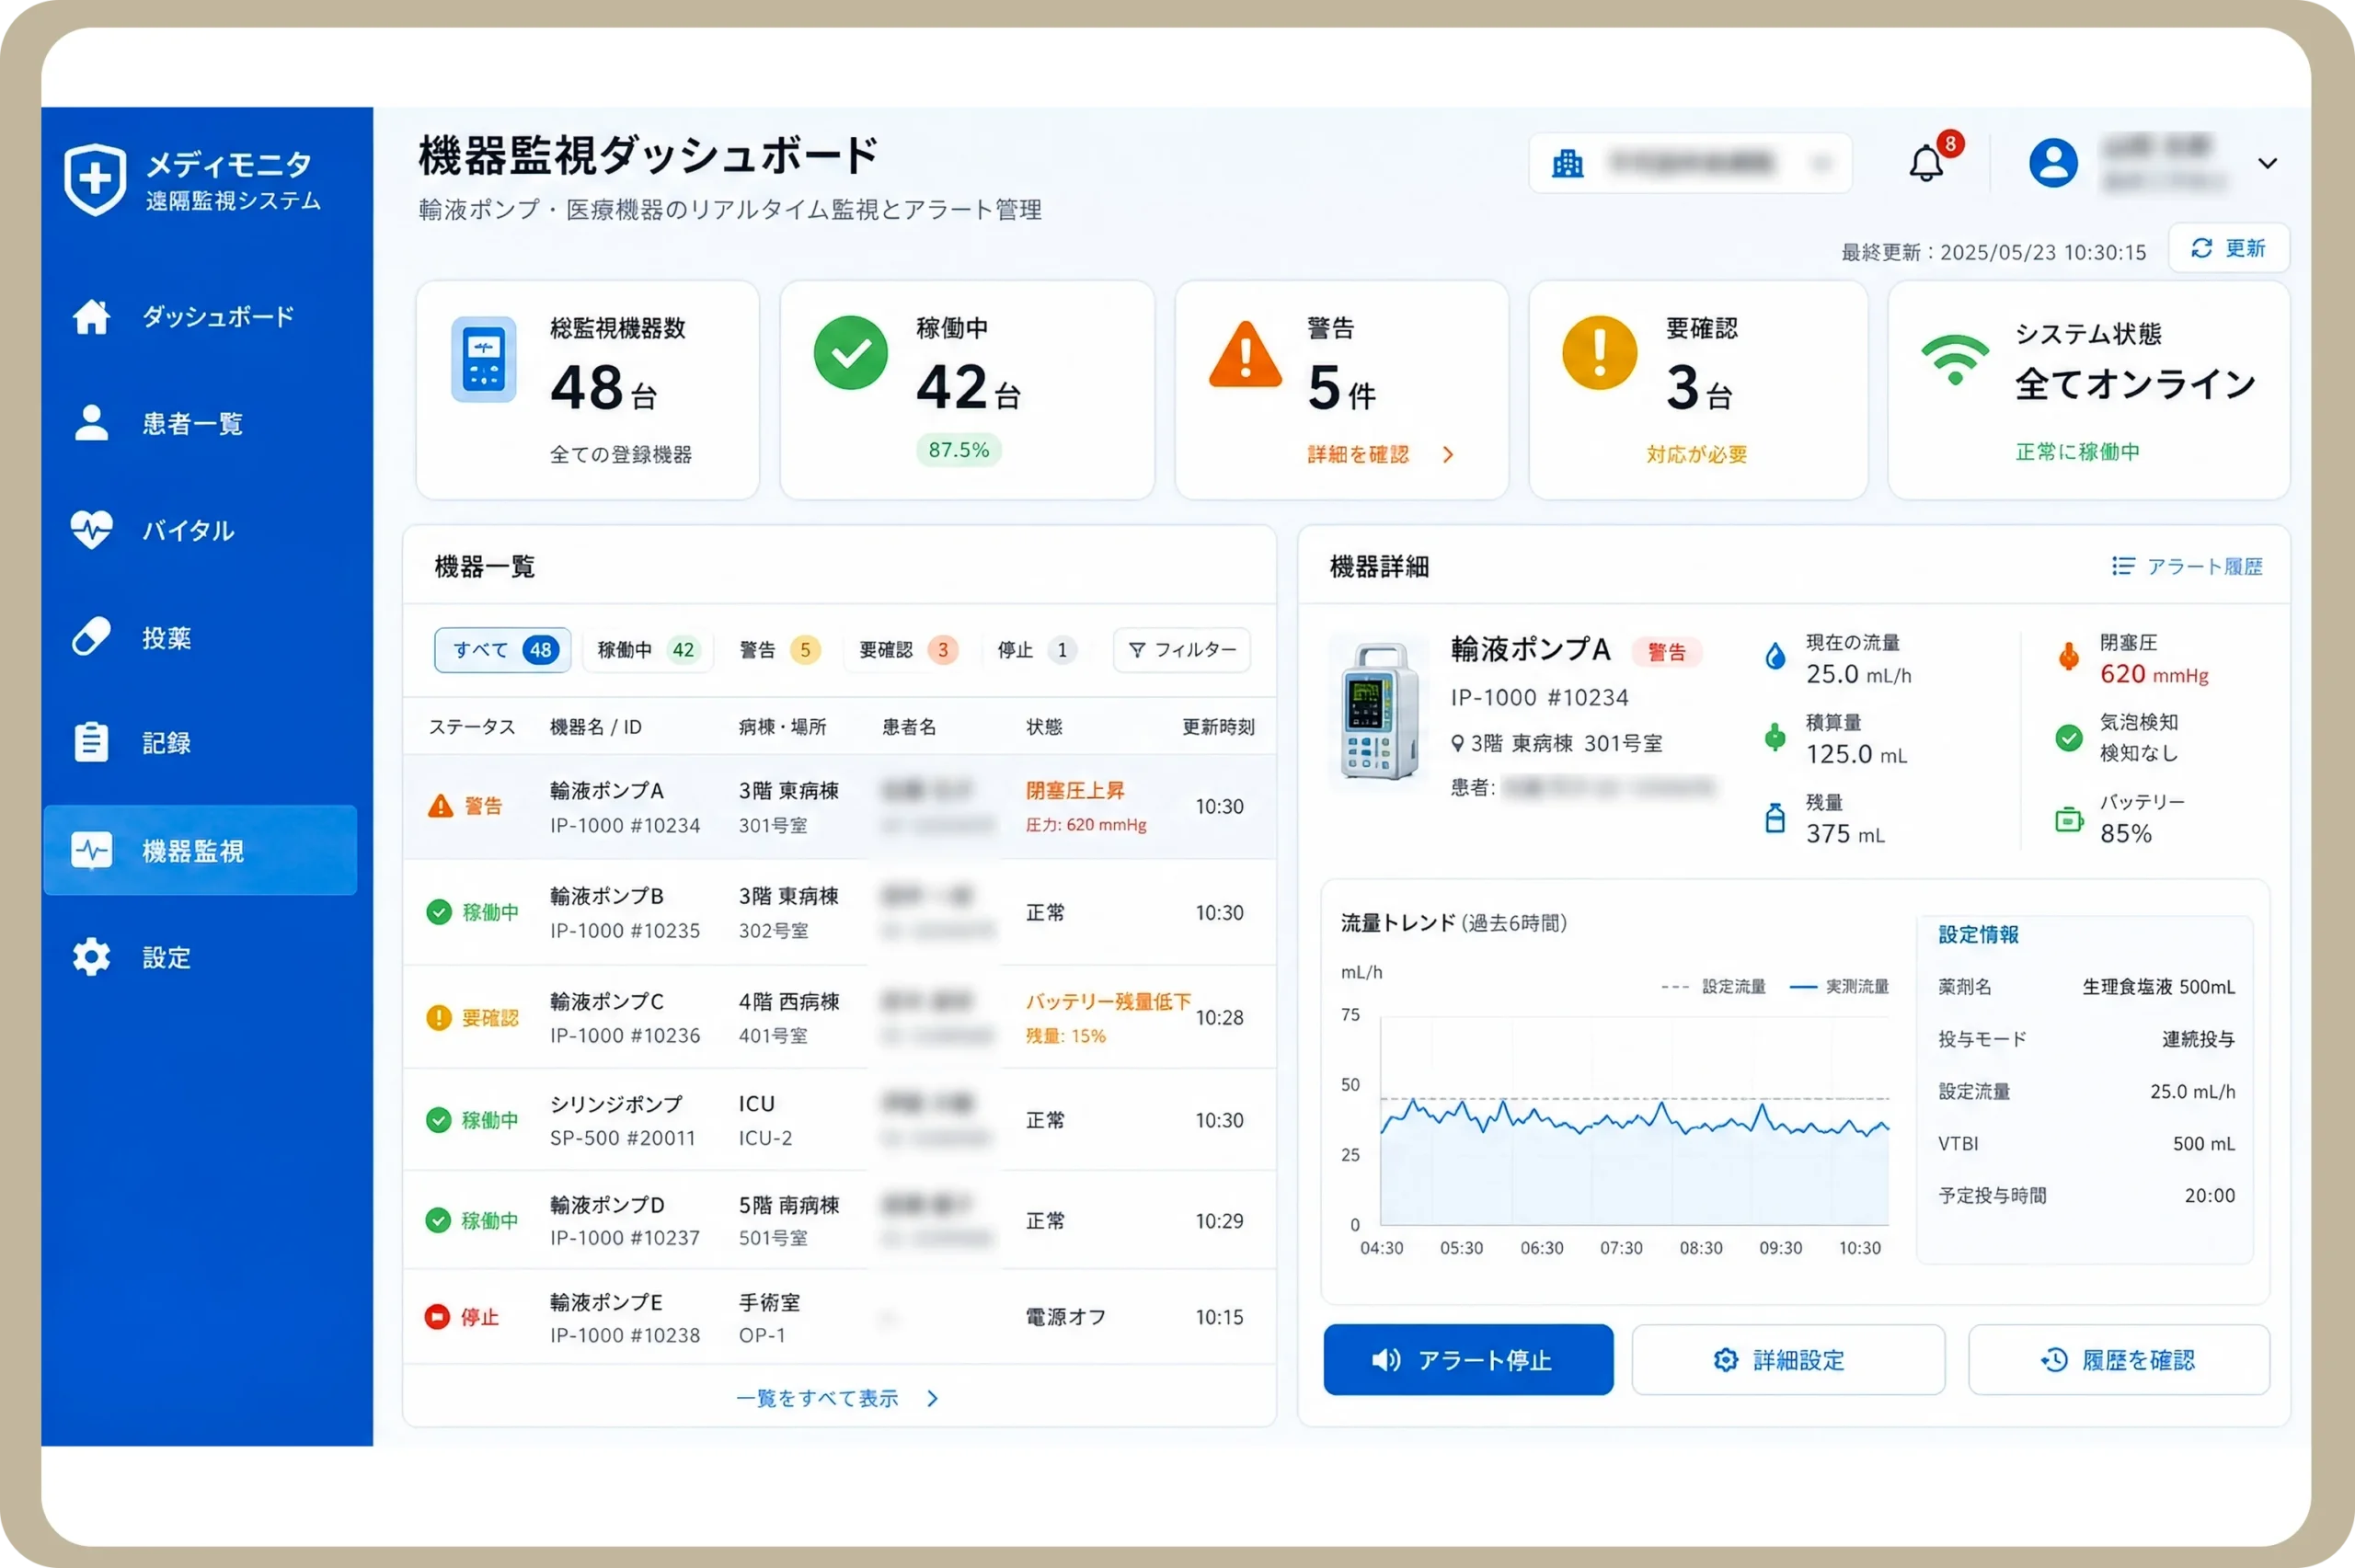This screenshot has width=2355, height=1568.
Task: Select the 要確認 3 filter tab
Action: (x=909, y=650)
